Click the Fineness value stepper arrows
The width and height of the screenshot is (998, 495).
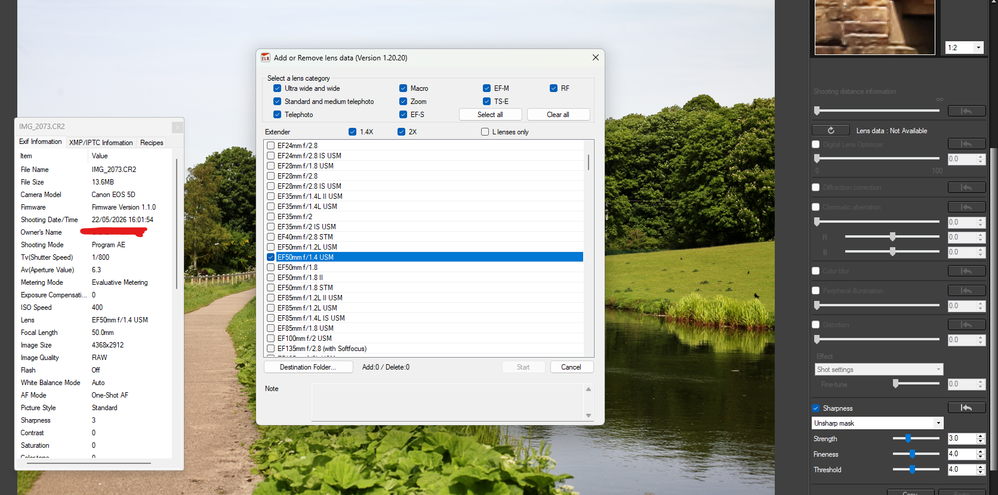click(x=980, y=454)
